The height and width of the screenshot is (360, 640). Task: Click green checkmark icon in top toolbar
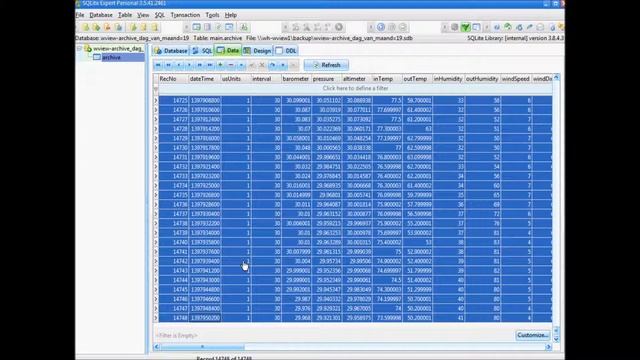[465, 27]
